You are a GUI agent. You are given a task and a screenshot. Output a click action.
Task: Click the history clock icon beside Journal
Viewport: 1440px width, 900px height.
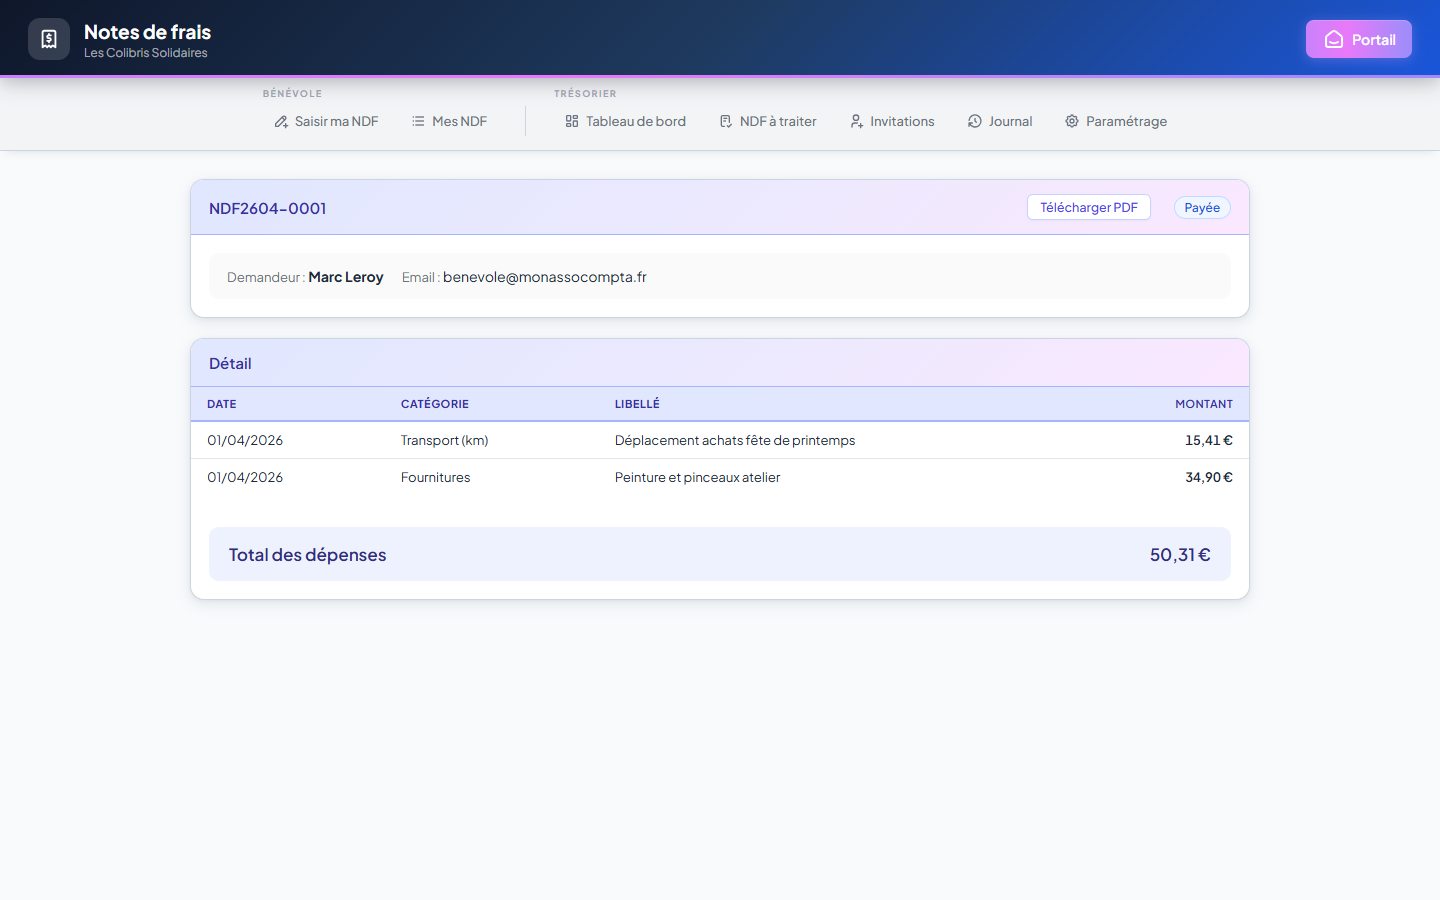975,121
